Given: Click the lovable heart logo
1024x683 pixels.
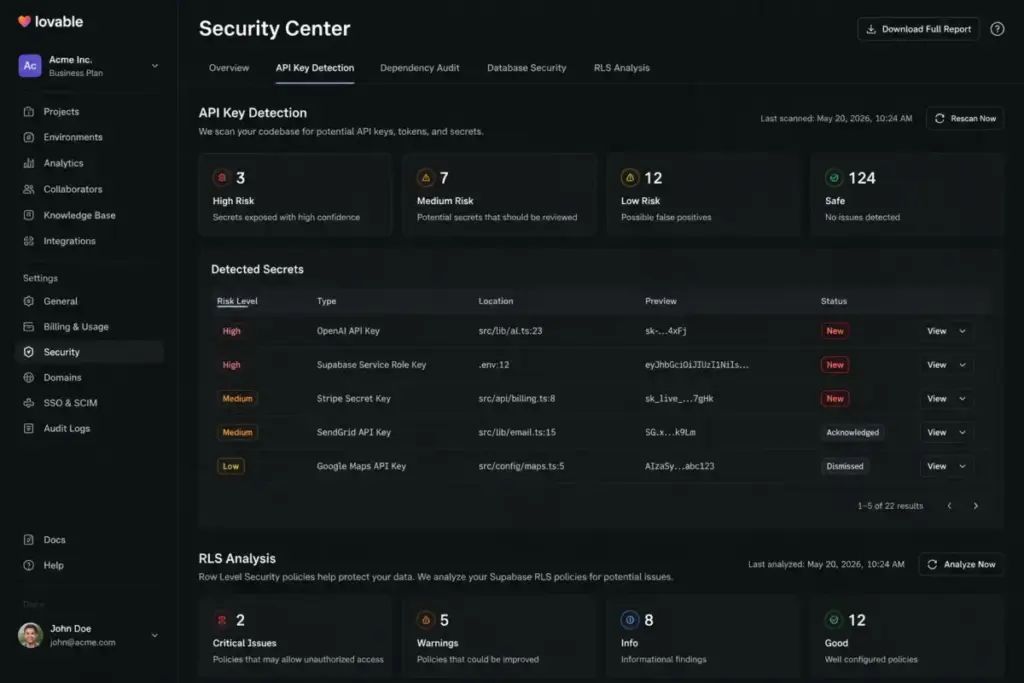Looking at the screenshot, I should [24, 22].
